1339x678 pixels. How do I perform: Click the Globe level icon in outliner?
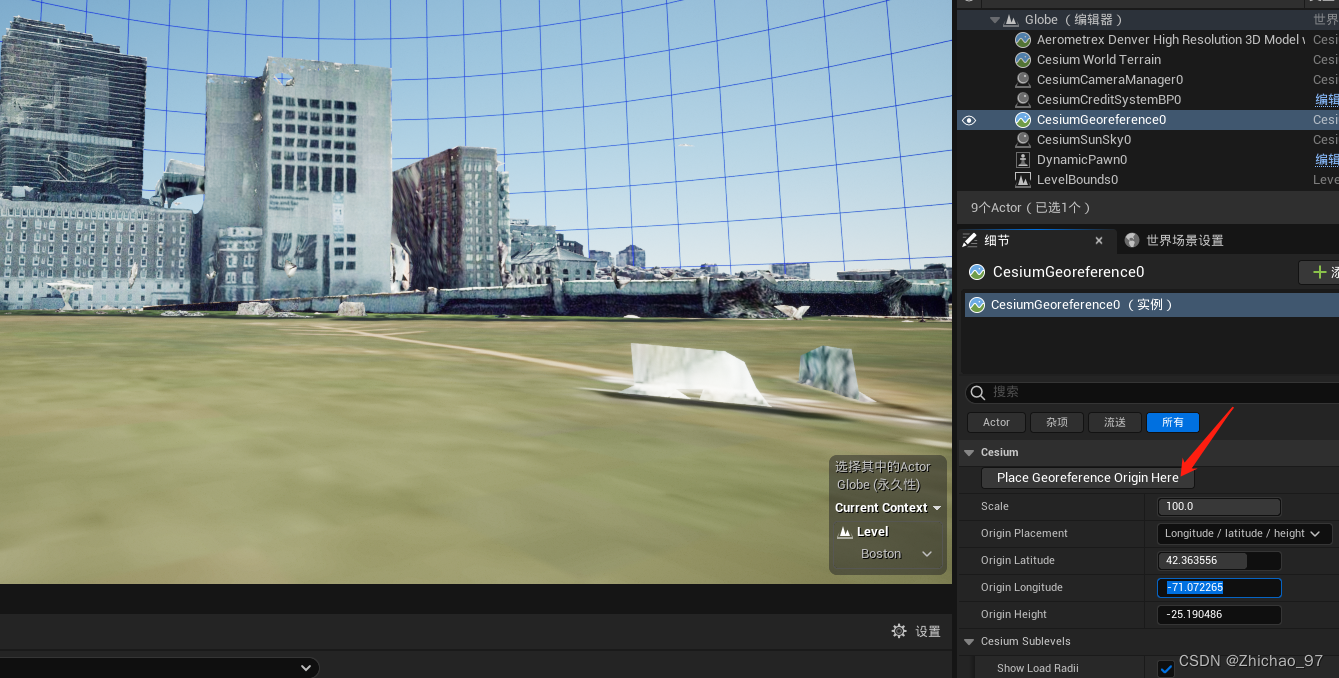coord(1011,20)
